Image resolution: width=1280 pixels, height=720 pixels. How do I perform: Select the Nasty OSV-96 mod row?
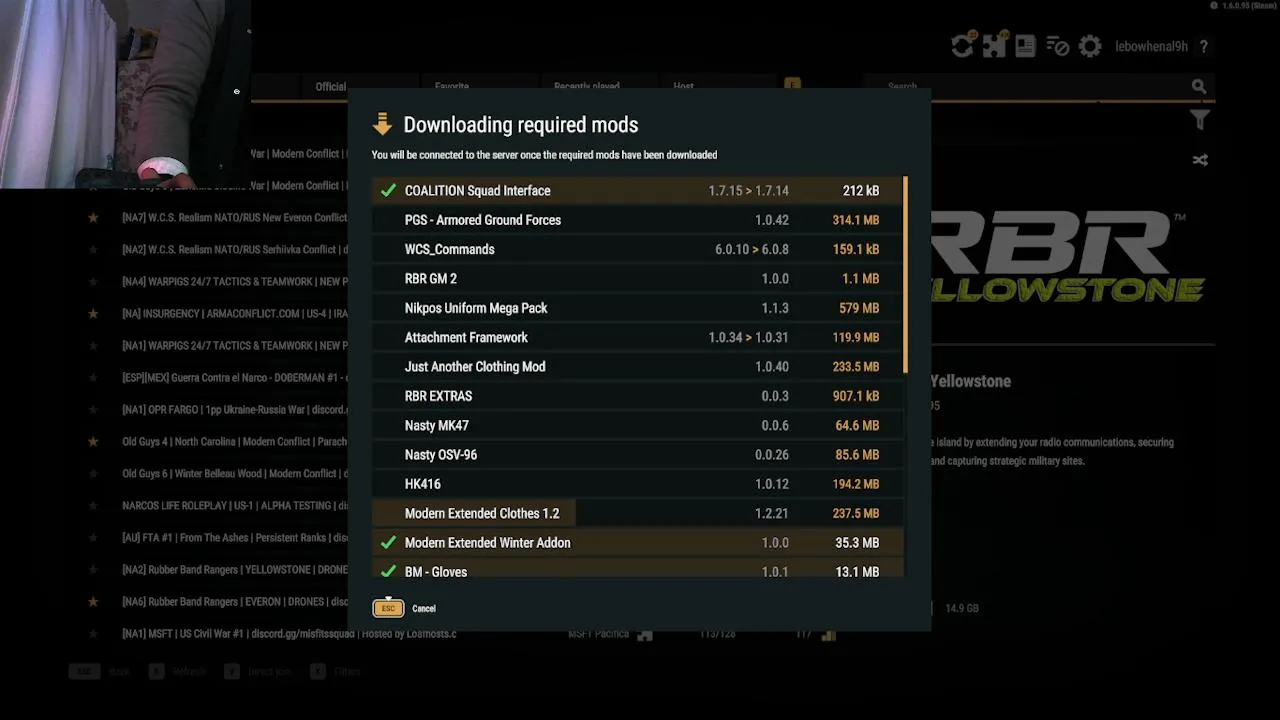pos(636,455)
